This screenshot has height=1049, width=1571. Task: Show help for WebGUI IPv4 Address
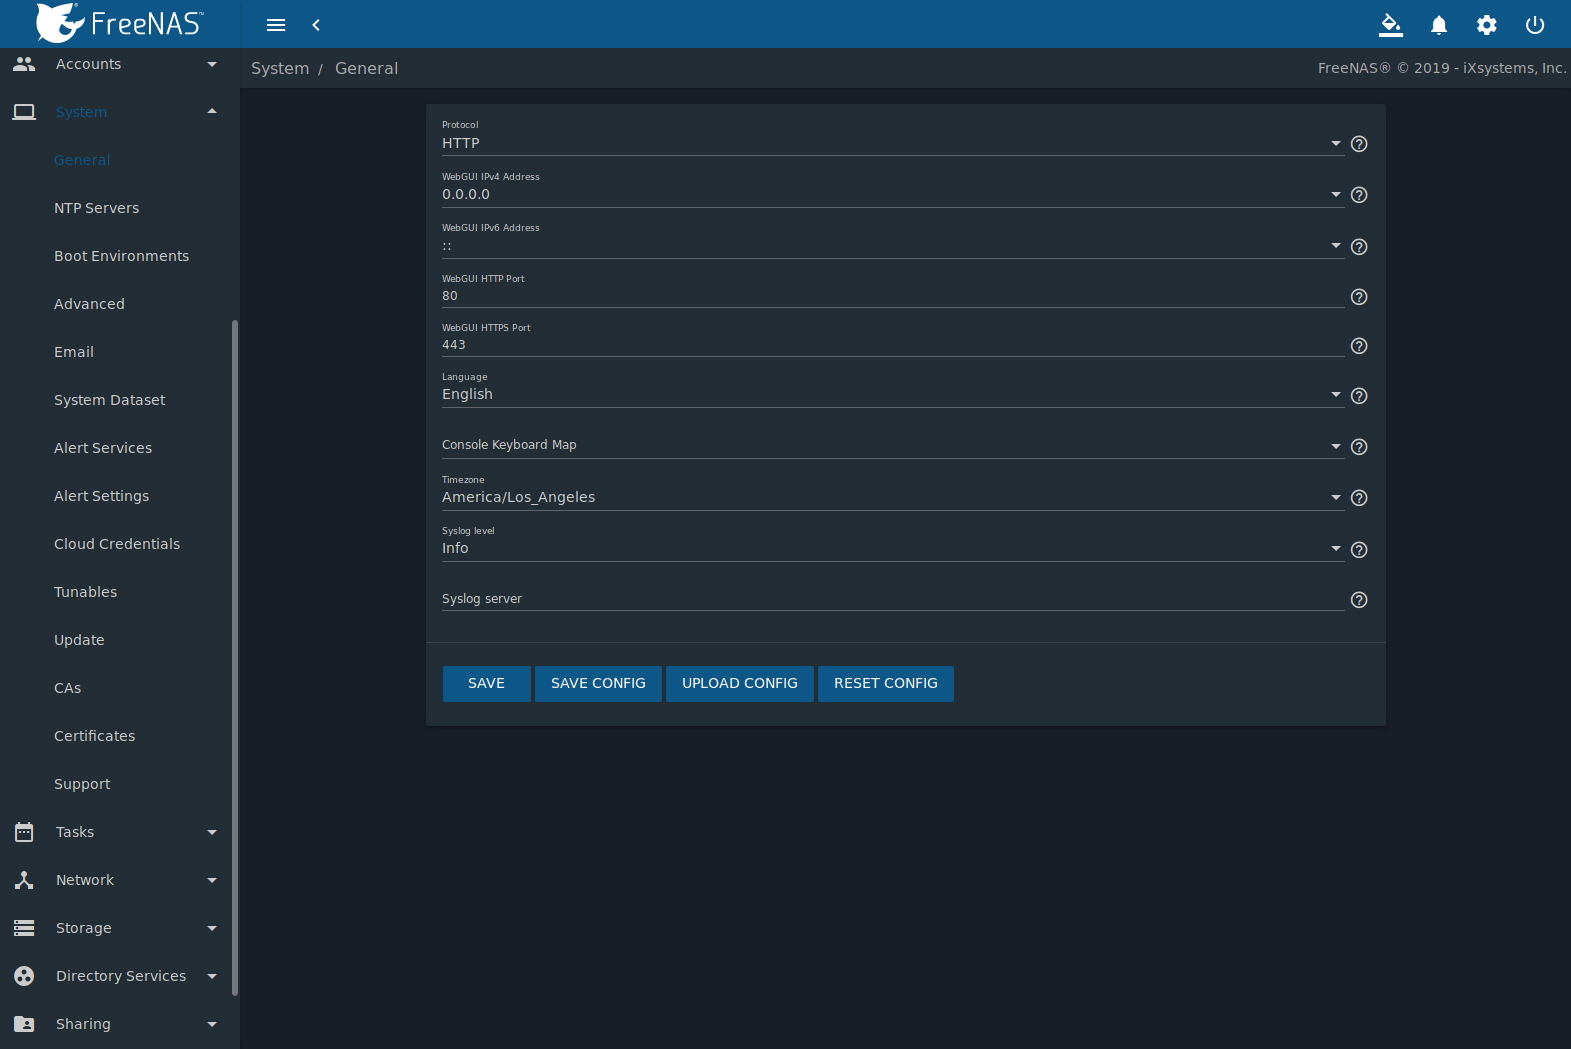(x=1359, y=195)
